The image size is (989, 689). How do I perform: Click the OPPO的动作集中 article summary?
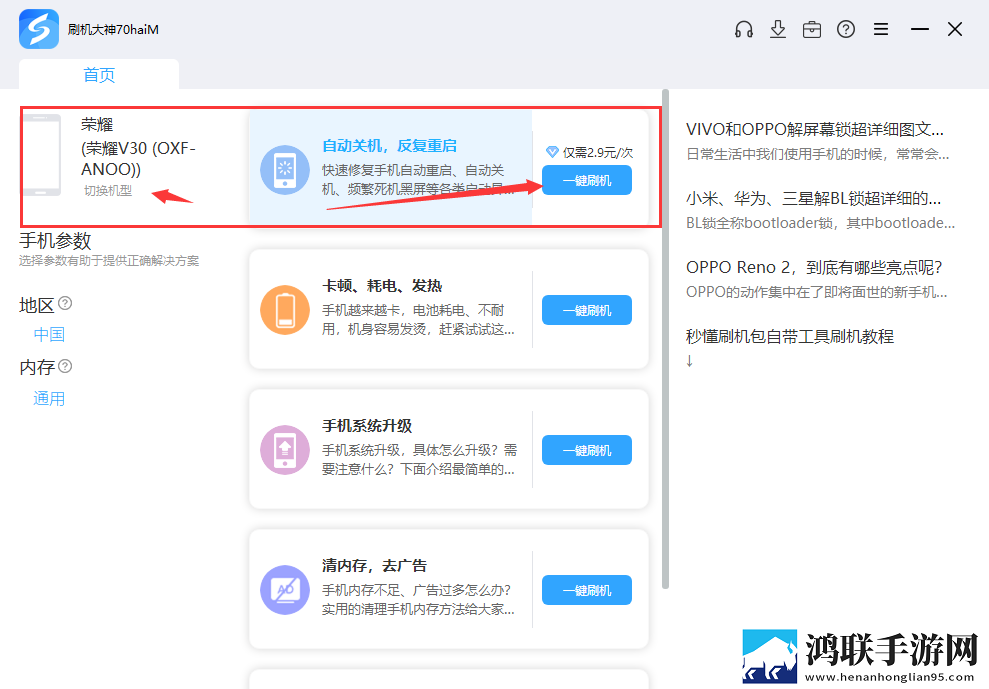(816, 292)
